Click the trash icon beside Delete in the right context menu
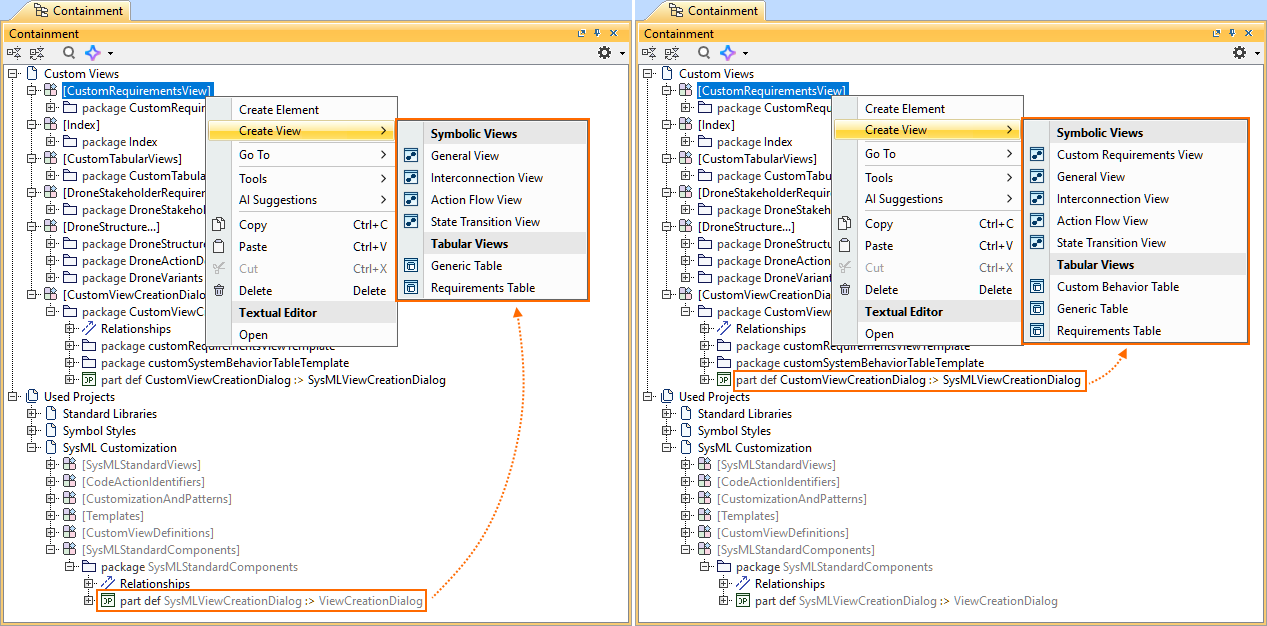This screenshot has width=1267, height=626. pos(845,290)
